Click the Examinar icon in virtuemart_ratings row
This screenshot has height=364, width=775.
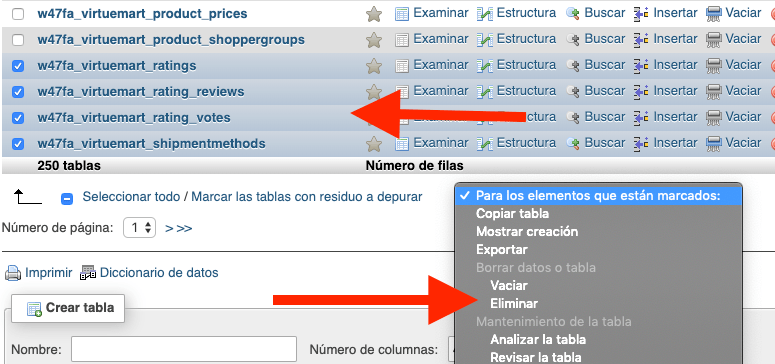[x=402, y=65]
